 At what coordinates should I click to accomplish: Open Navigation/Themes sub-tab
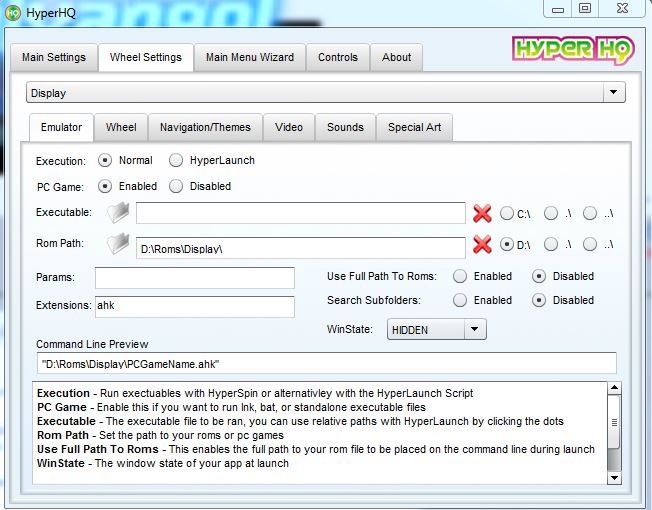click(x=205, y=127)
